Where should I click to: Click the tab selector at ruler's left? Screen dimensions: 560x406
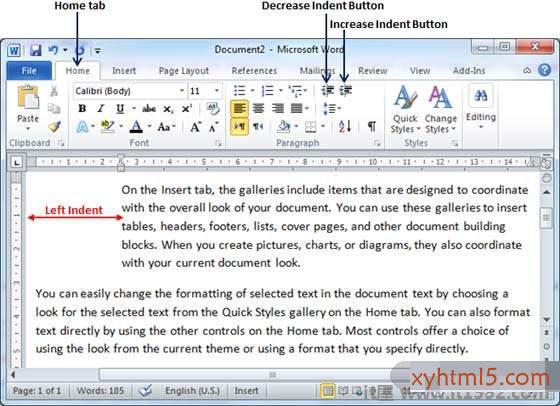click(16, 163)
